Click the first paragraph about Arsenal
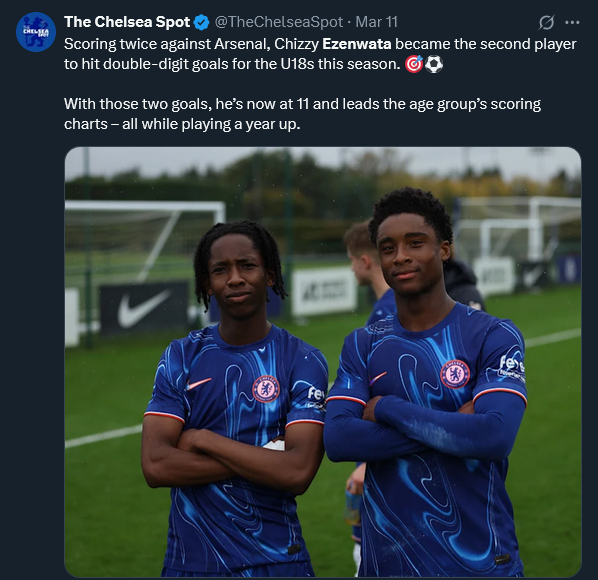 click(x=320, y=54)
